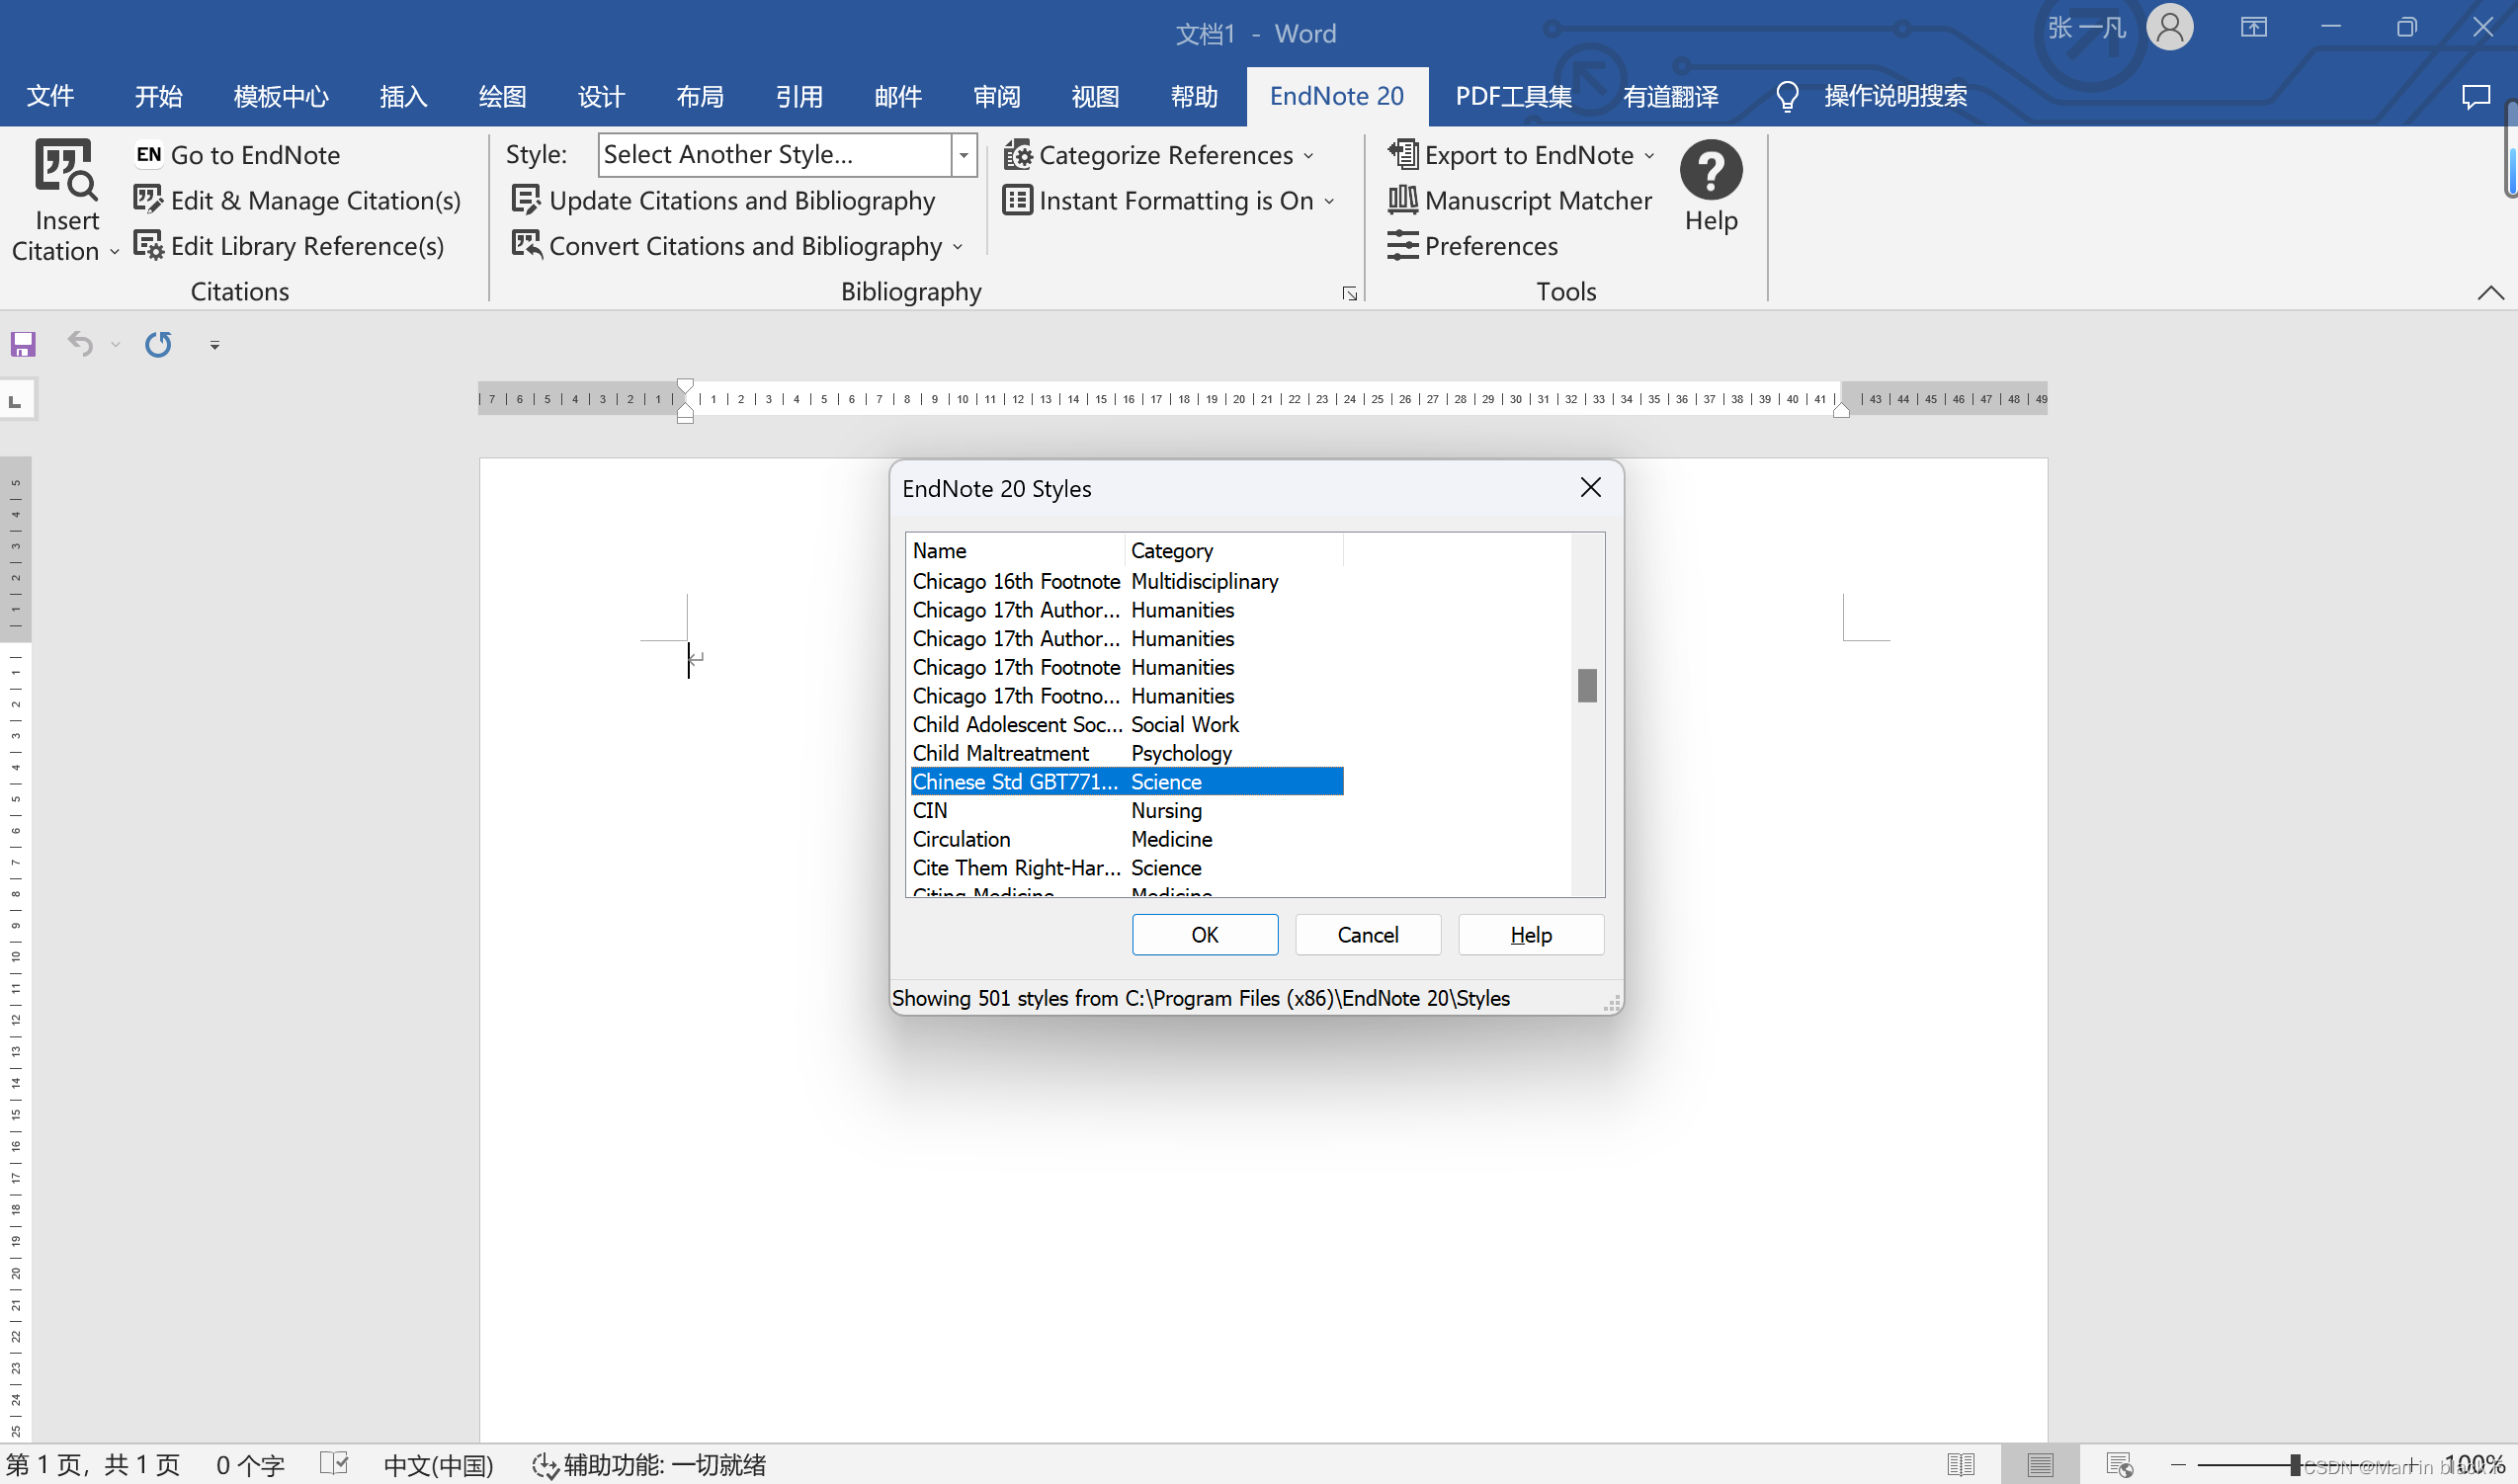This screenshot has width=2518, height=1484.
Task: Sort by Name column header
Action: (x=1016, y=550)
